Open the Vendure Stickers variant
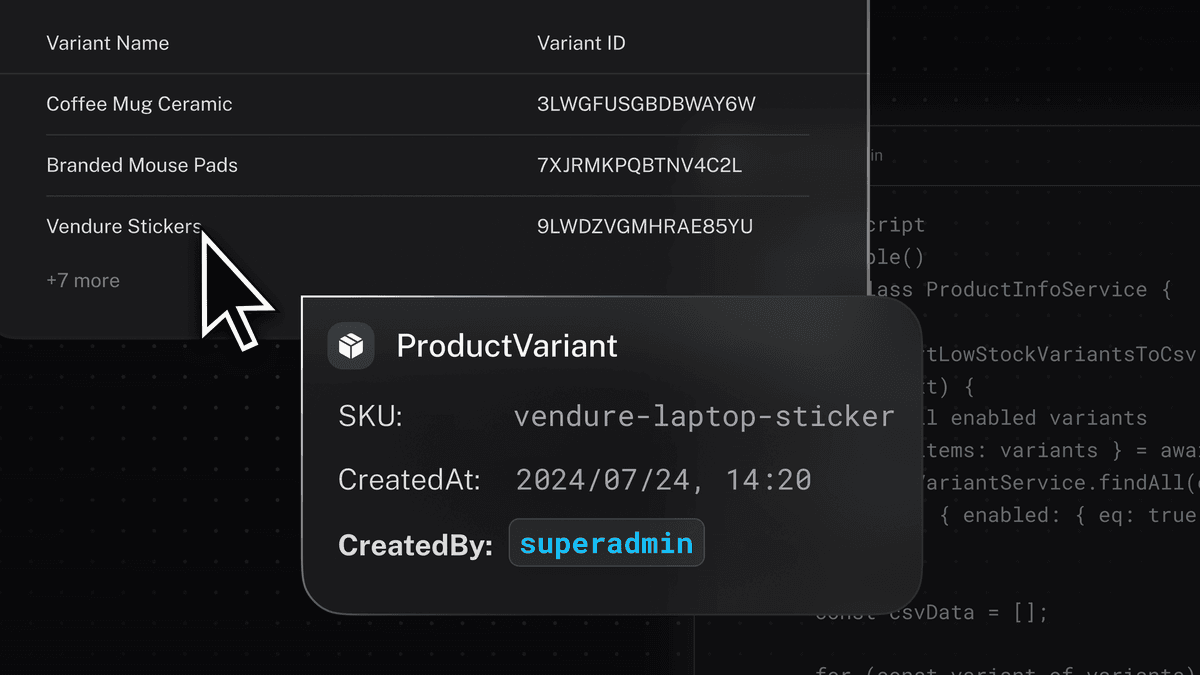 point(124,227)
